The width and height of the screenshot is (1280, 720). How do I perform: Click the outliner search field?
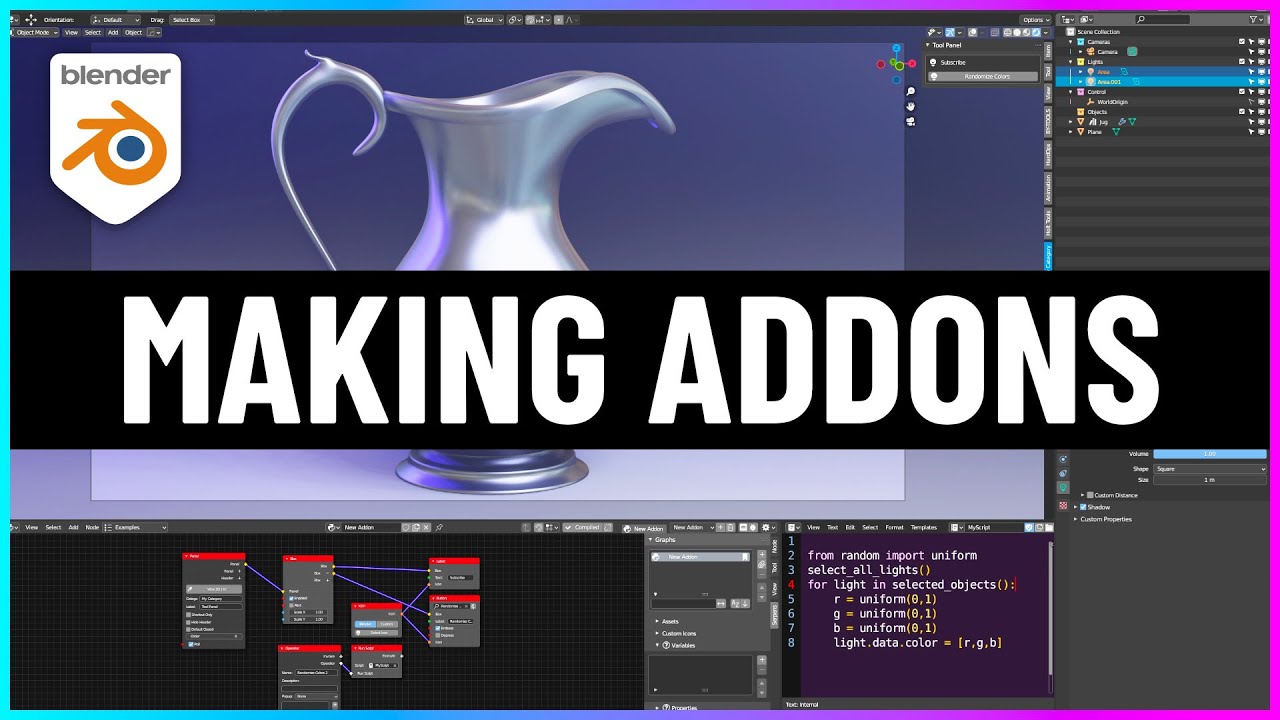point(1162,19)
